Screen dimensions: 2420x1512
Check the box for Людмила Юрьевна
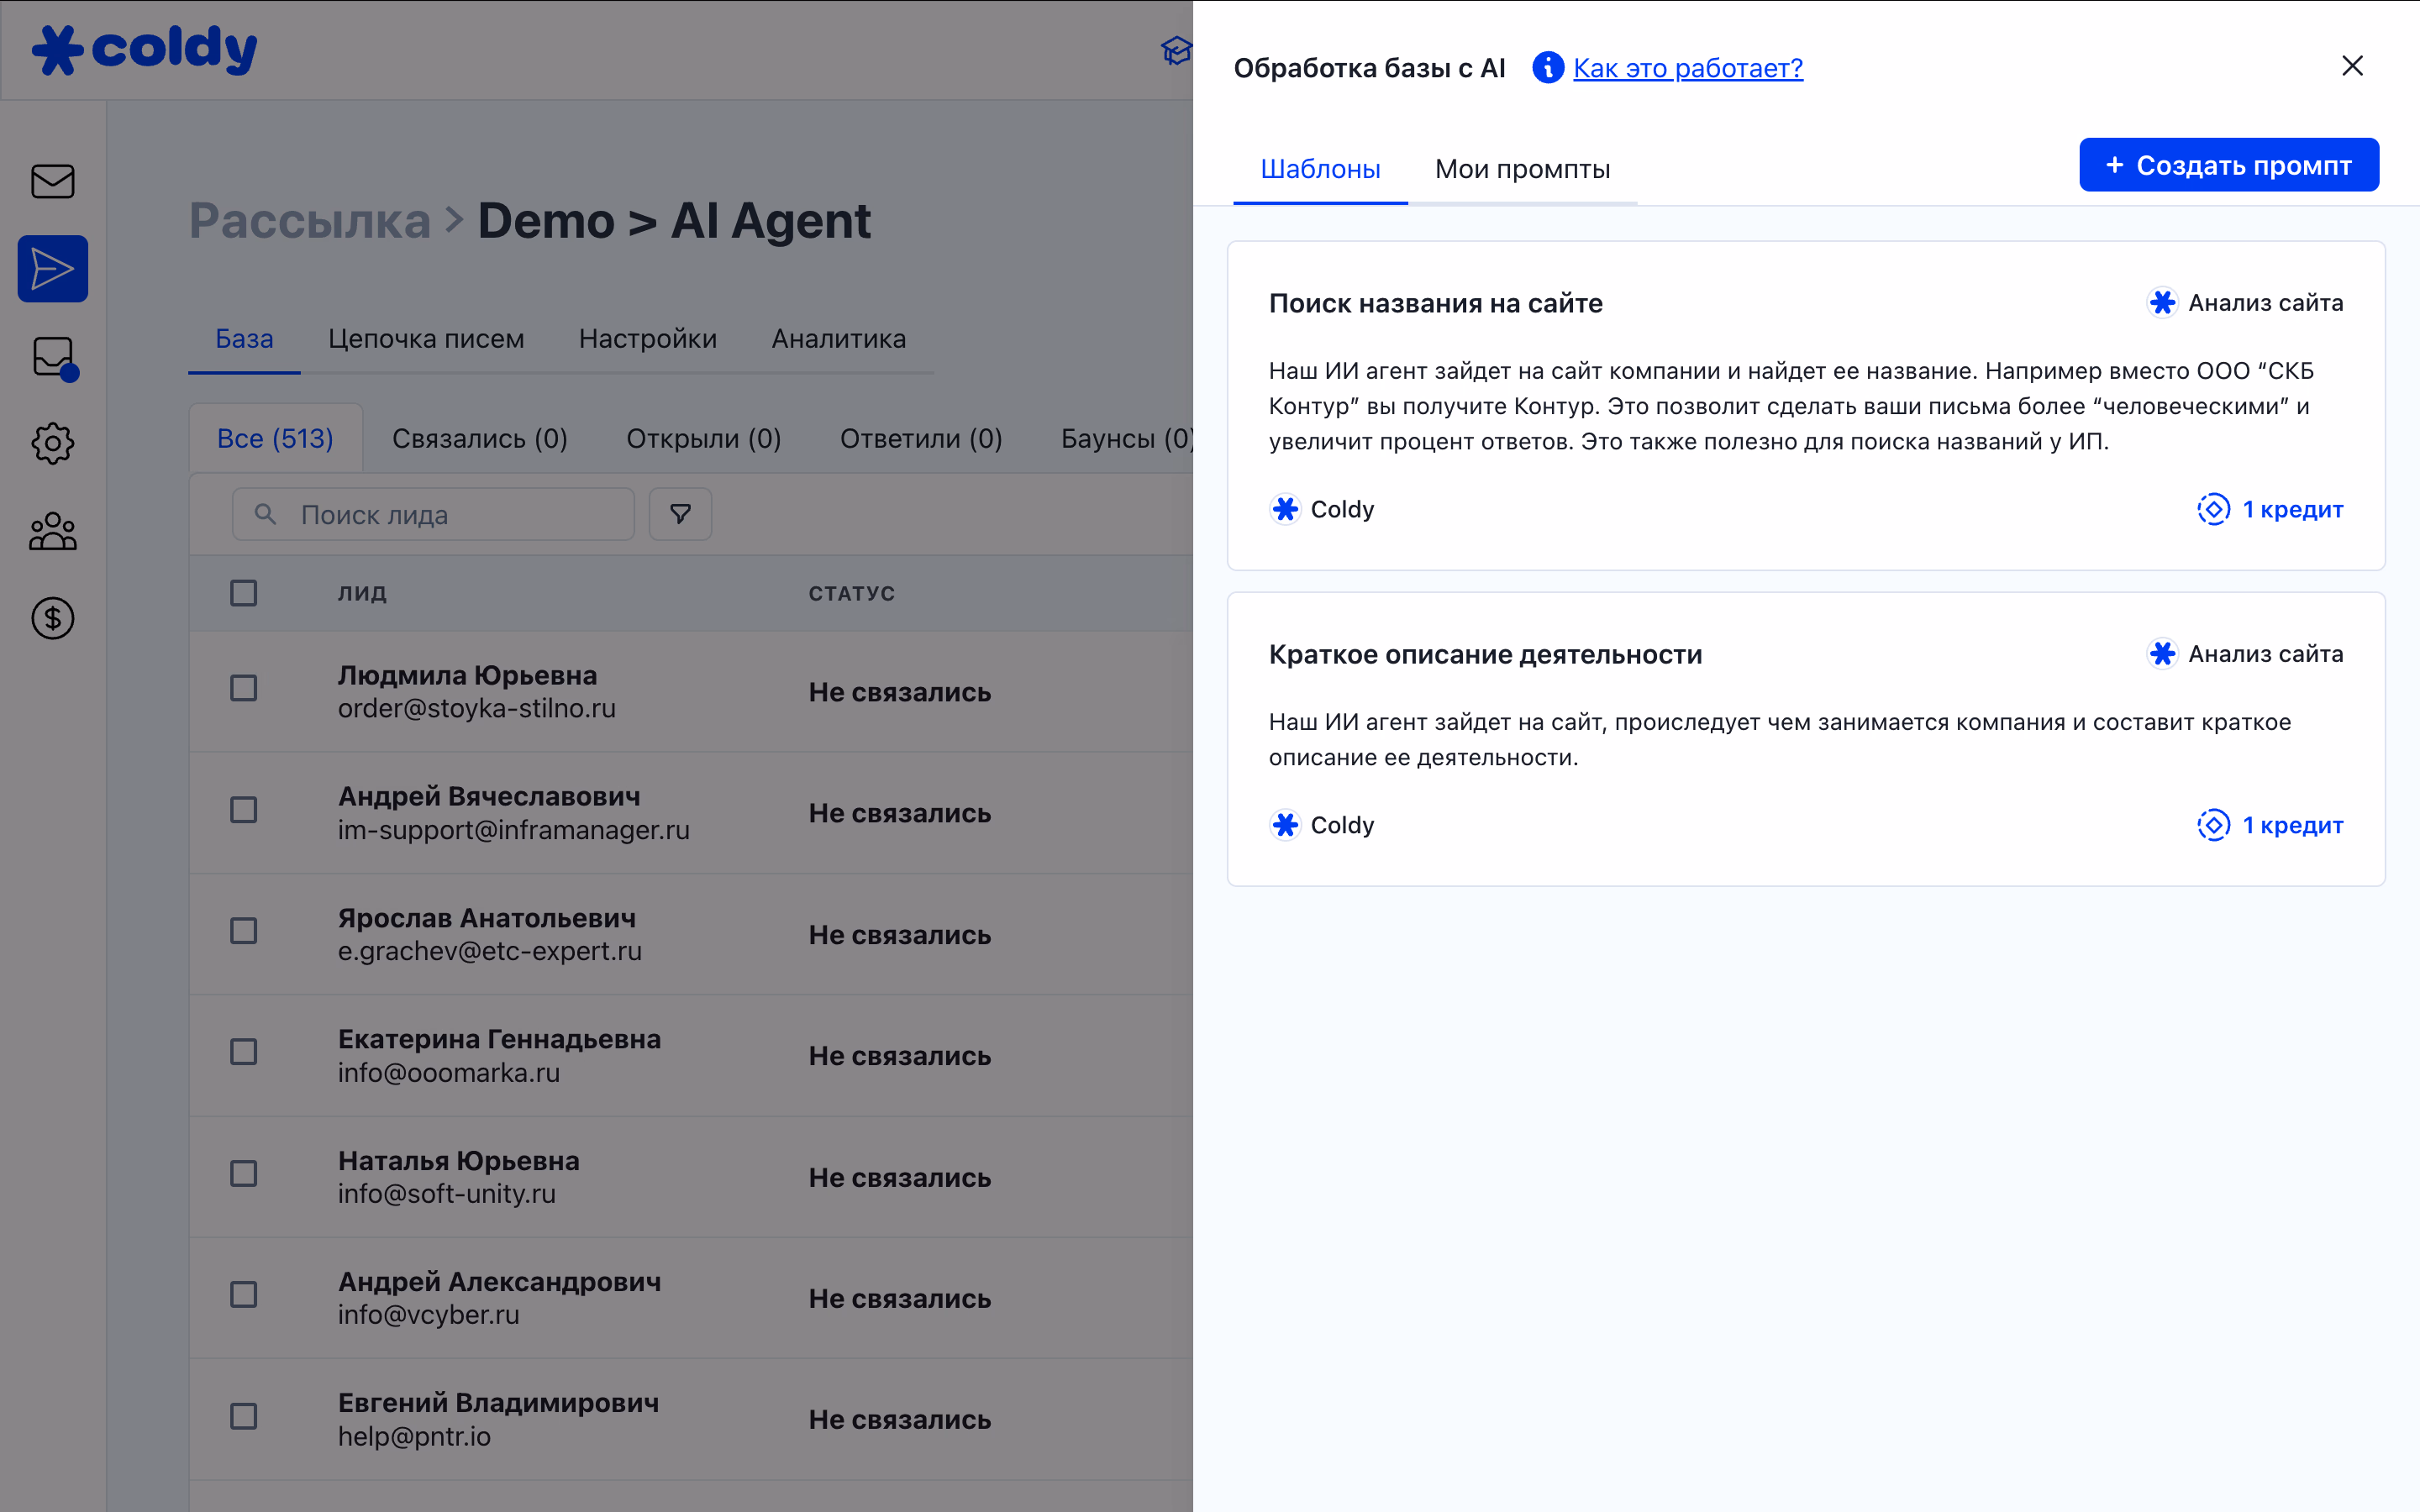243,688
